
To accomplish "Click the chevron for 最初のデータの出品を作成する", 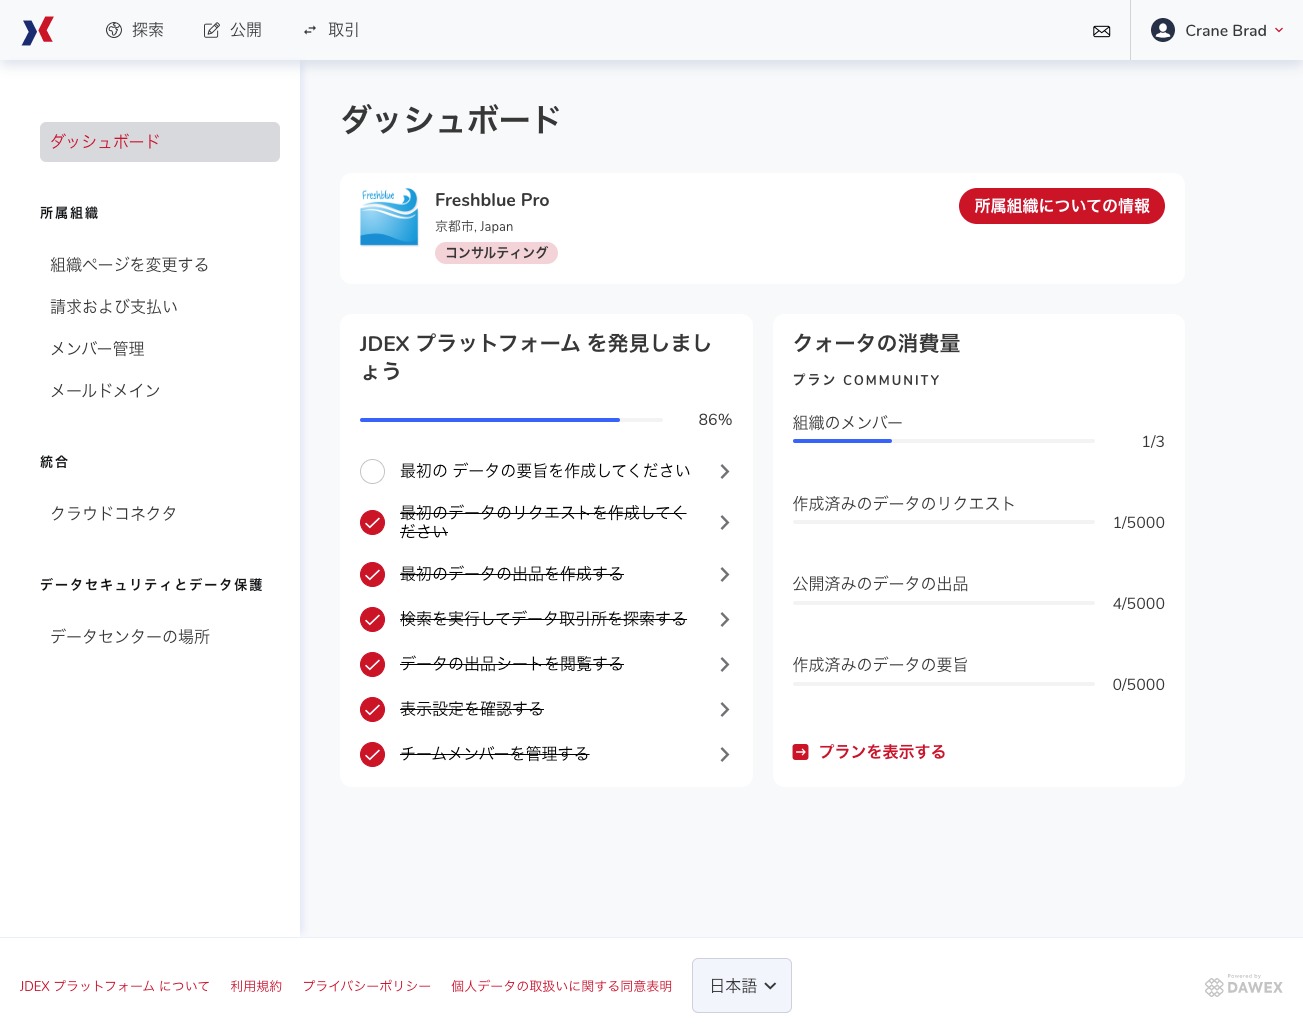I will pyautogui.click(x=725, y=575).
